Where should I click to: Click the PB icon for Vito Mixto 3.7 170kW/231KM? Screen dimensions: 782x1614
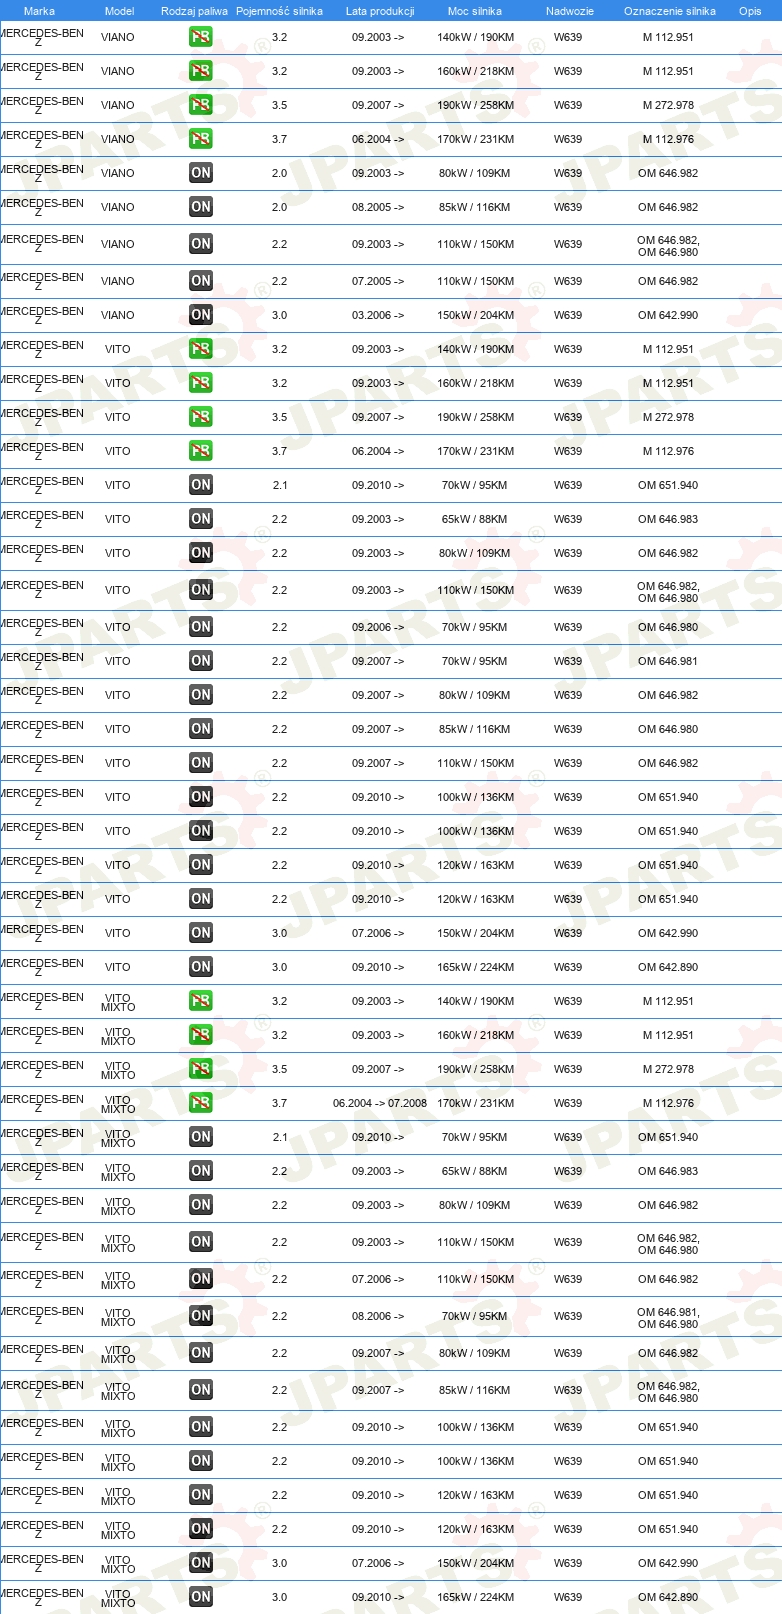(x=201, y=1103)
